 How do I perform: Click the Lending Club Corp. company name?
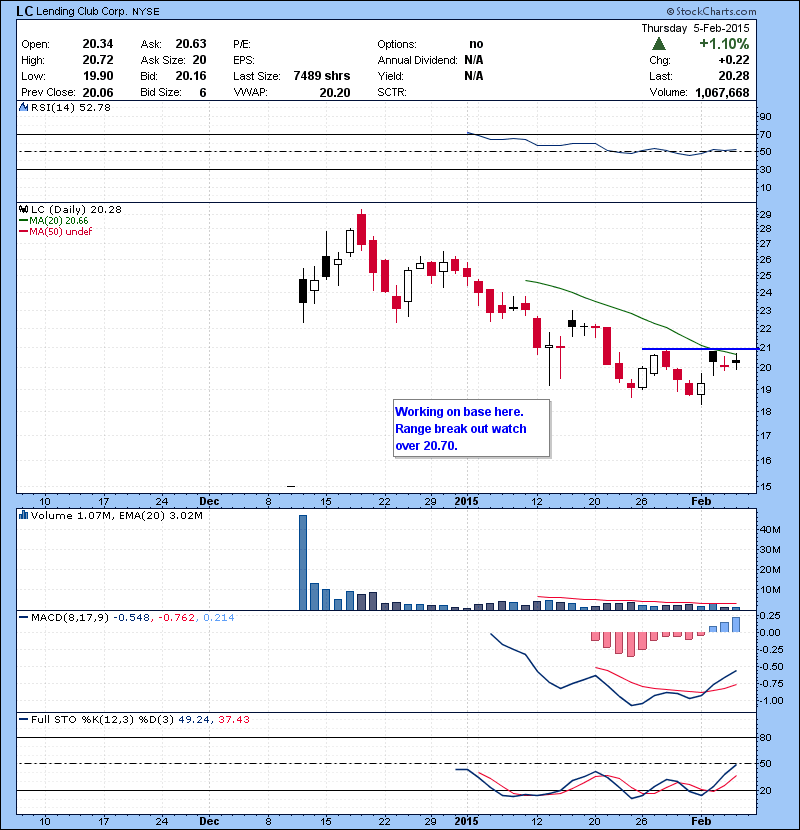pyautogui.click(x=82, y=11)
